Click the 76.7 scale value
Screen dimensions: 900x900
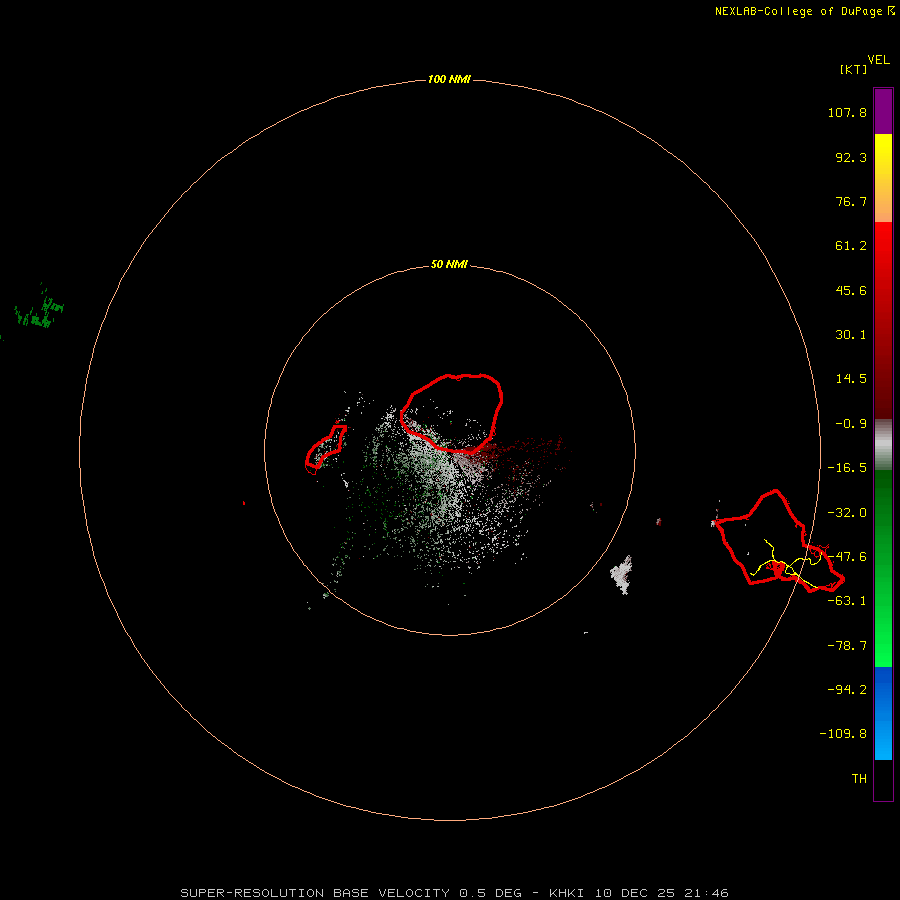point(851,201)
